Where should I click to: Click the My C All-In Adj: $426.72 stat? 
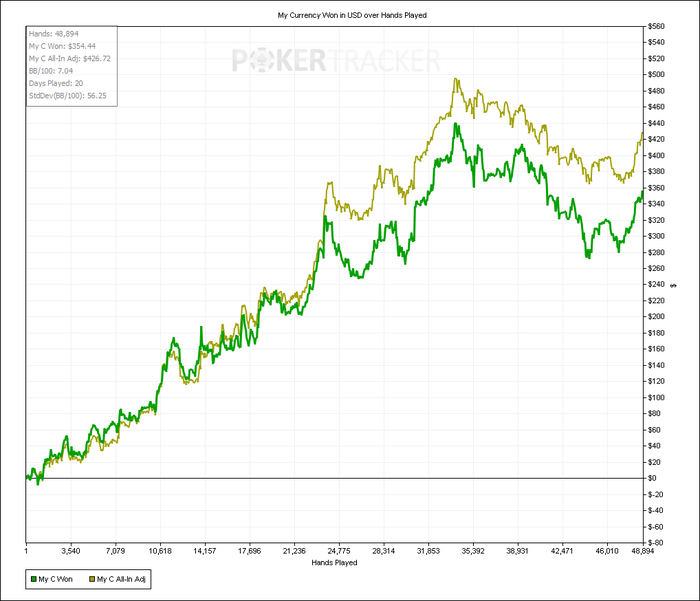70,58
